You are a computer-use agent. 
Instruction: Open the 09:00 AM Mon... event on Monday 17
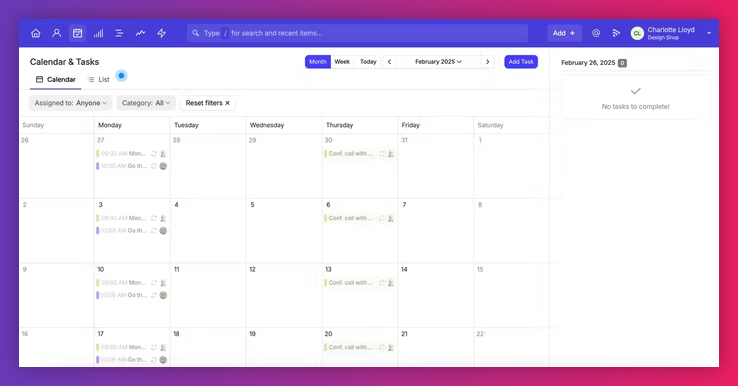click(x=132, y=347)
